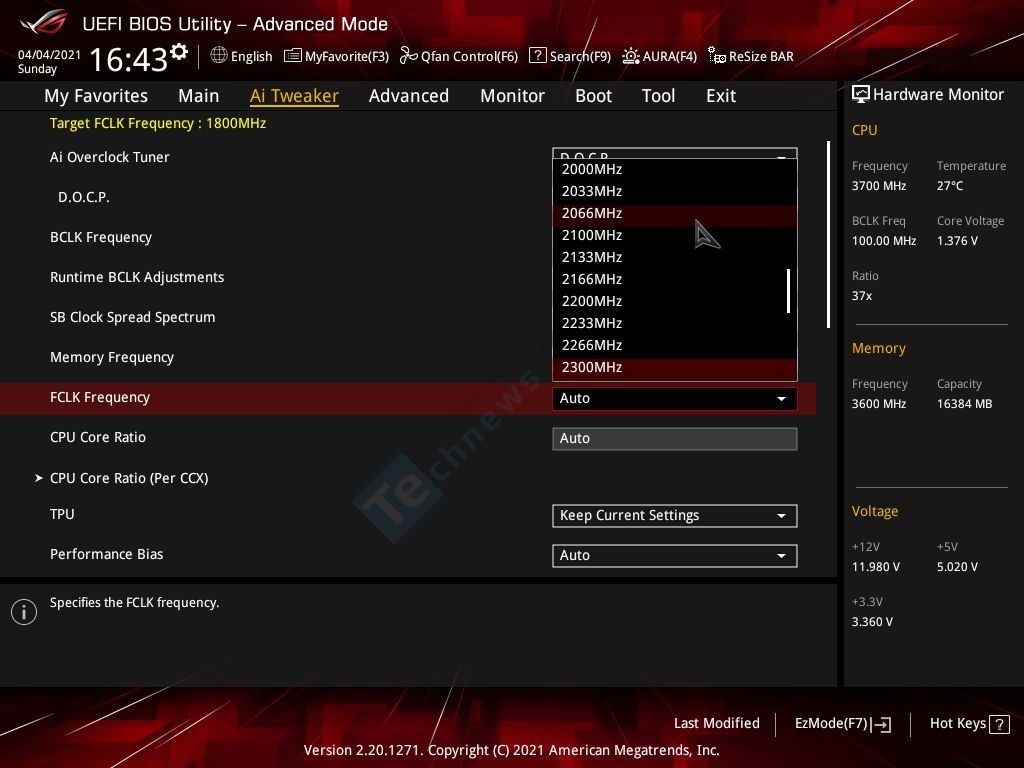1024x768 pixels.
Task: Click the EzMode(F7) button
Action: [x=842, y=724]
